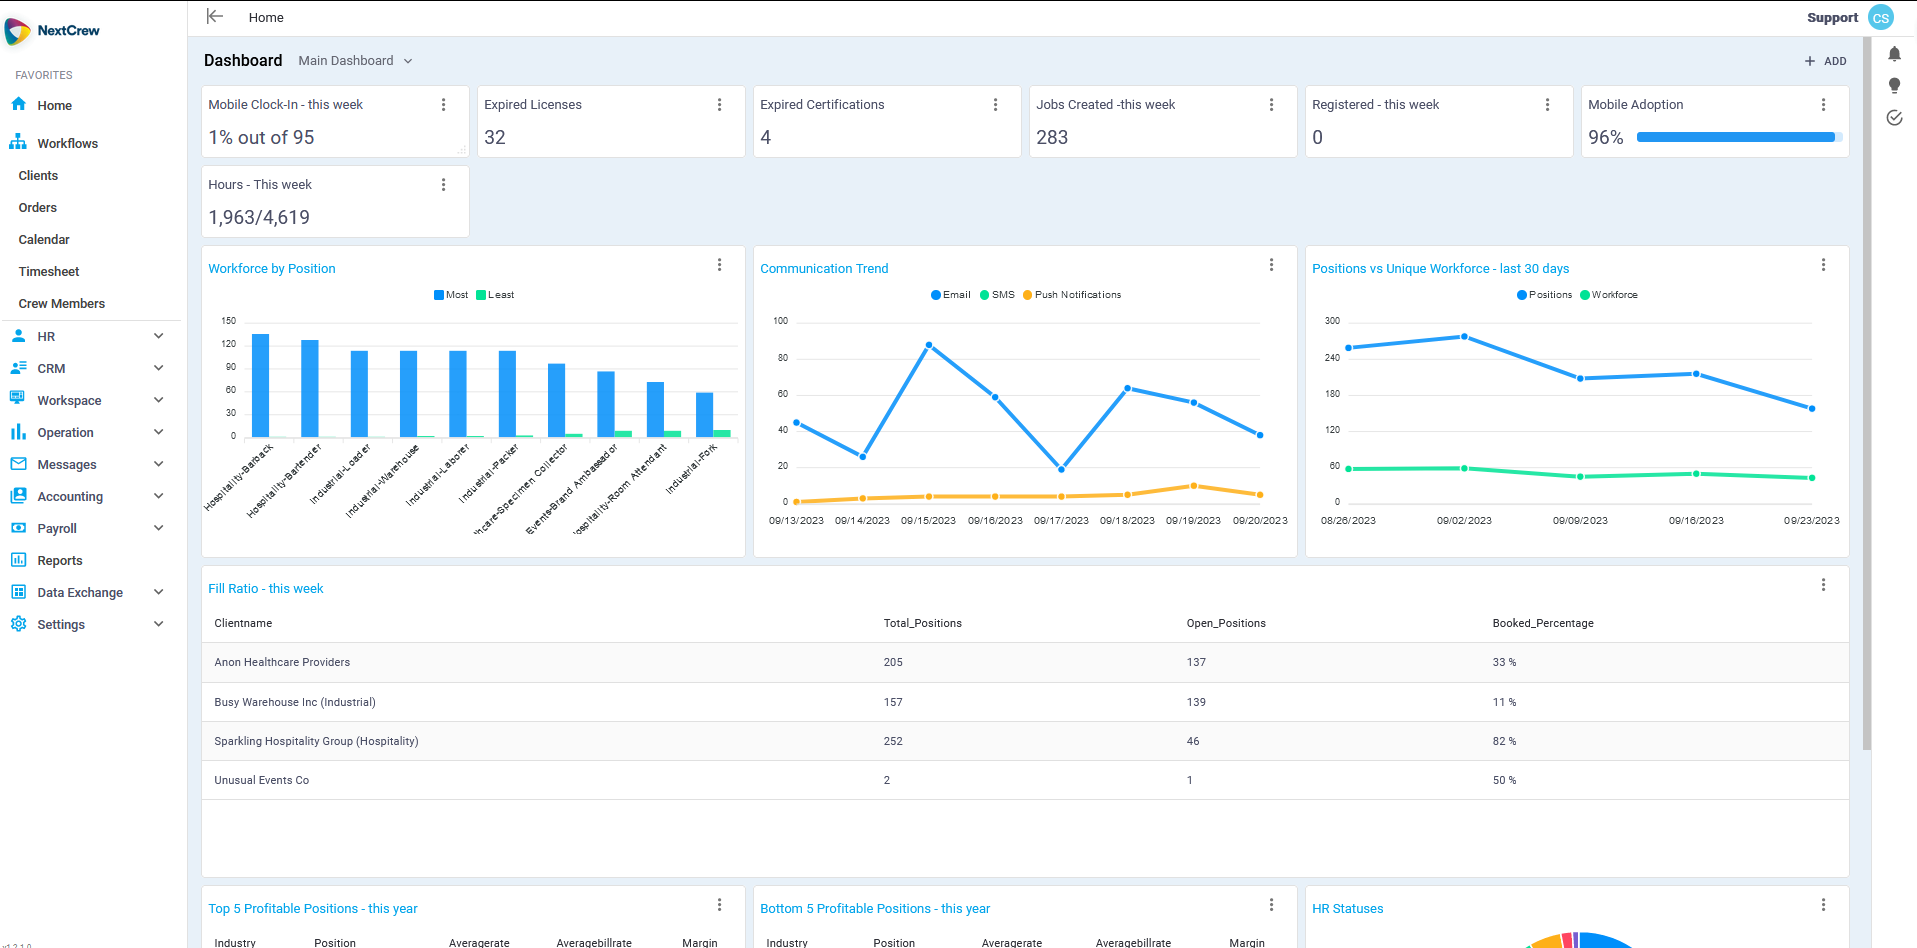This screenshot has height=948, width=1917.
Task: Click the Home breadcrumb
Action: point(266,17)
